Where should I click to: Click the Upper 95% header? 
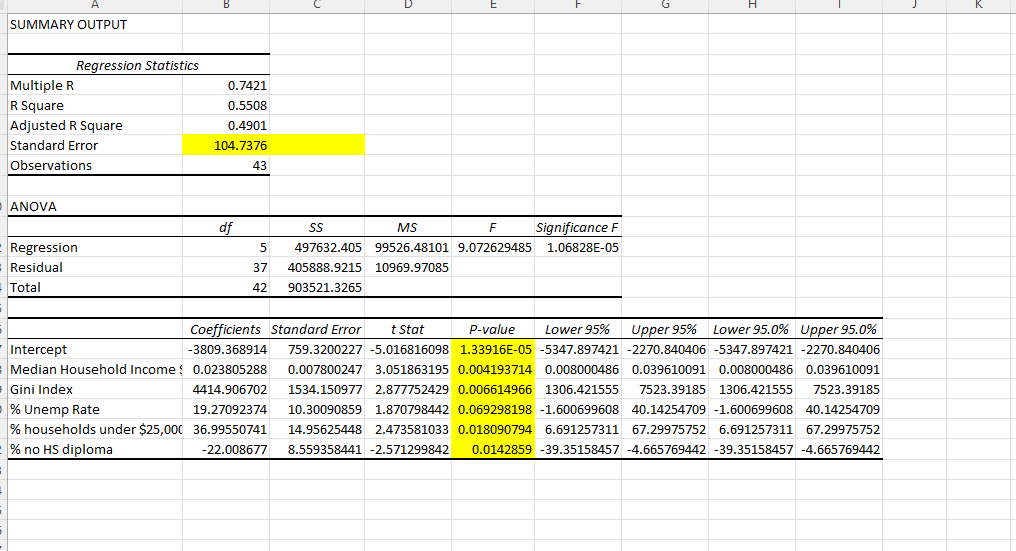665,329
